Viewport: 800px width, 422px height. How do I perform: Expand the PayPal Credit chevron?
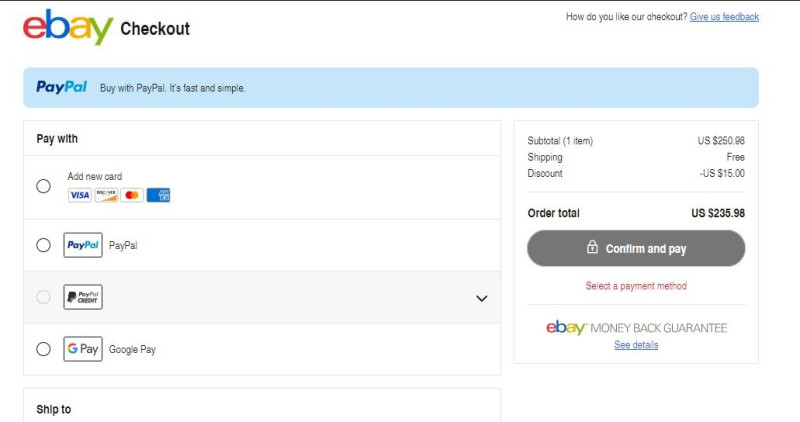tap(482, 298)
